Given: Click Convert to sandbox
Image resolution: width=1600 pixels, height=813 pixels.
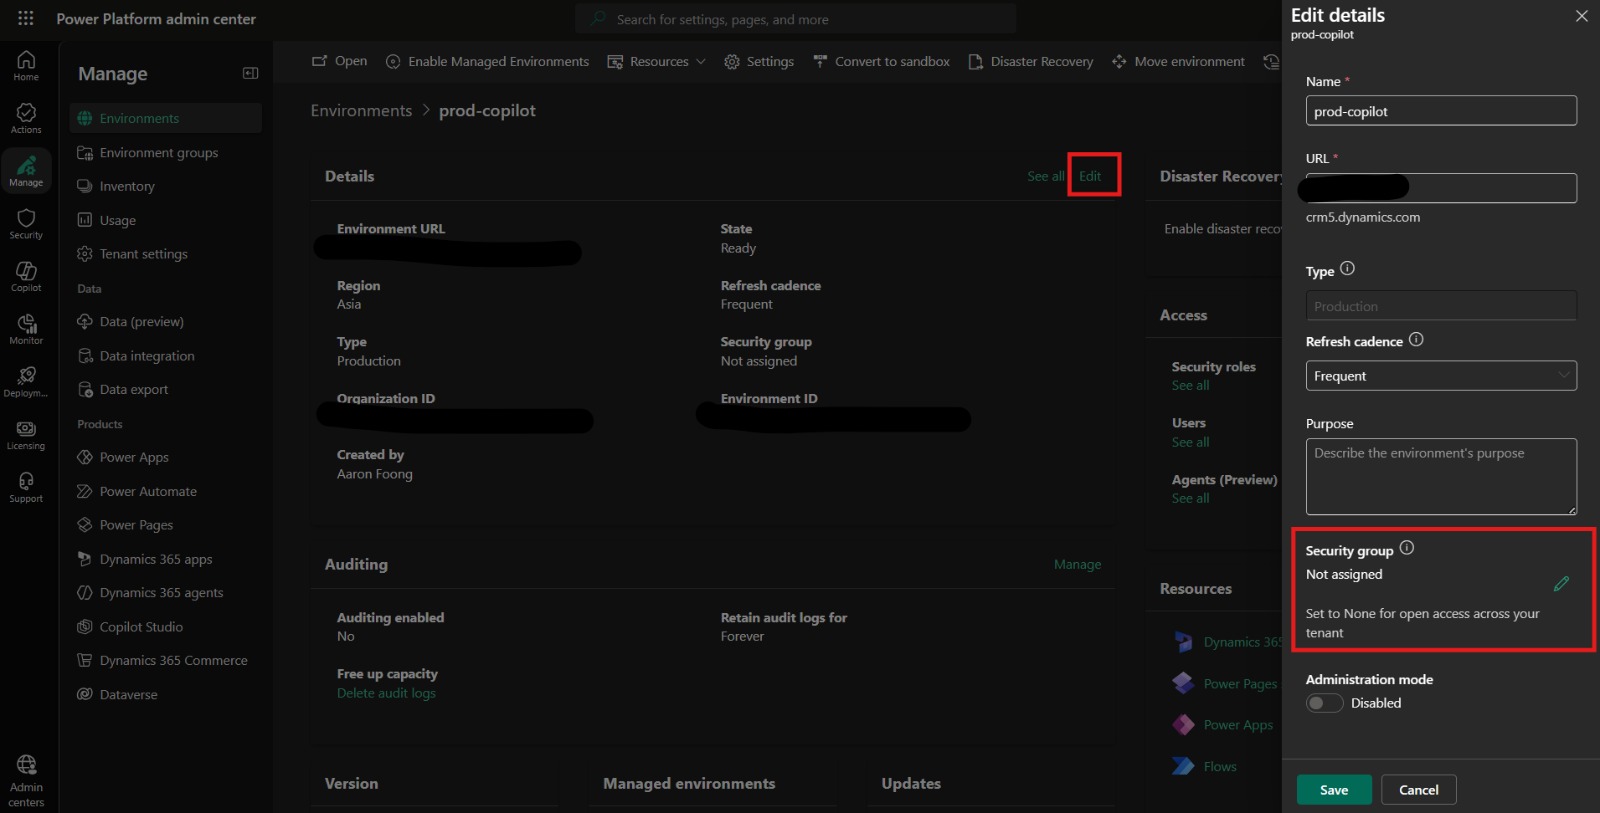Looking at the screenshot, I should point(881,61).
